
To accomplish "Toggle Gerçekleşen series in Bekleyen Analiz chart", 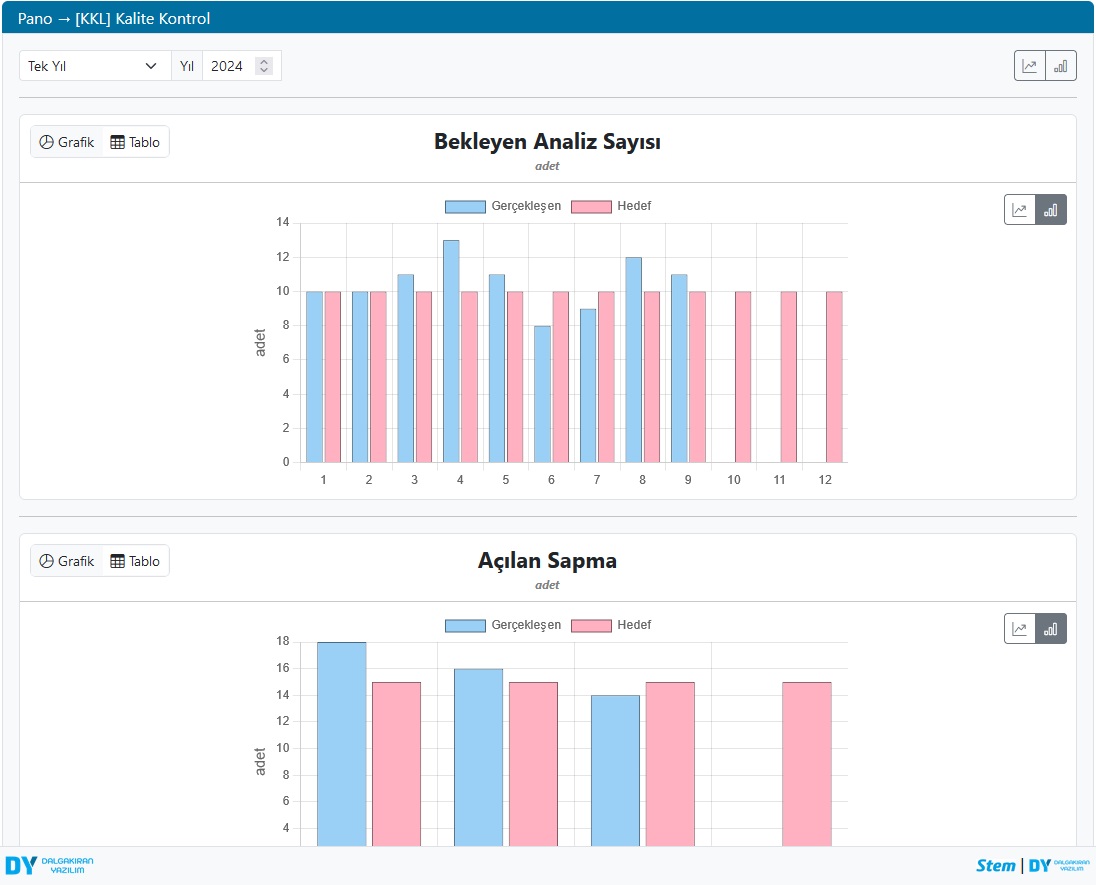I will click(x=503, y=206).
